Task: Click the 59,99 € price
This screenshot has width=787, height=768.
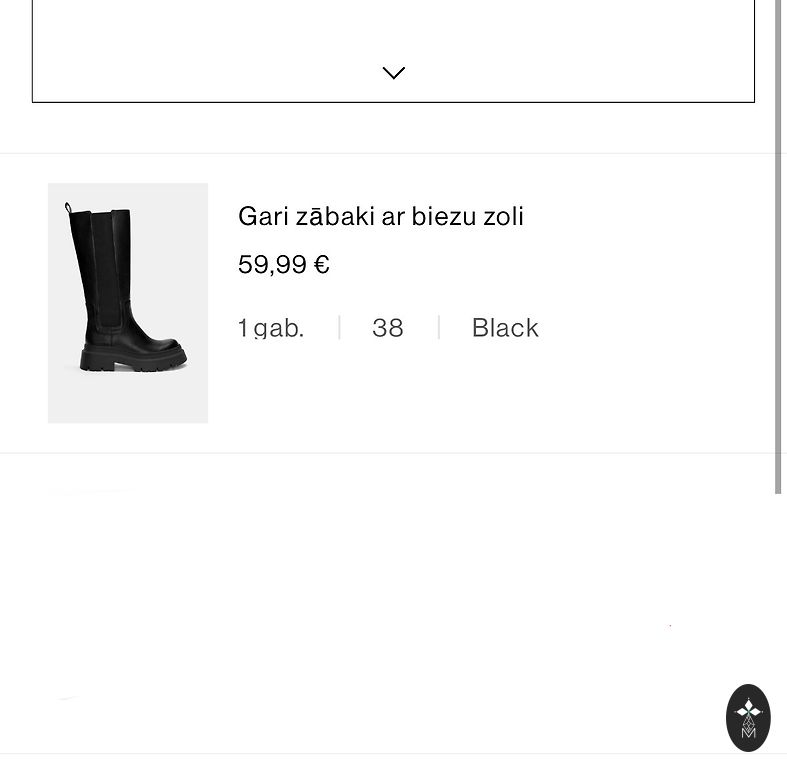Action: pos(283,264)
